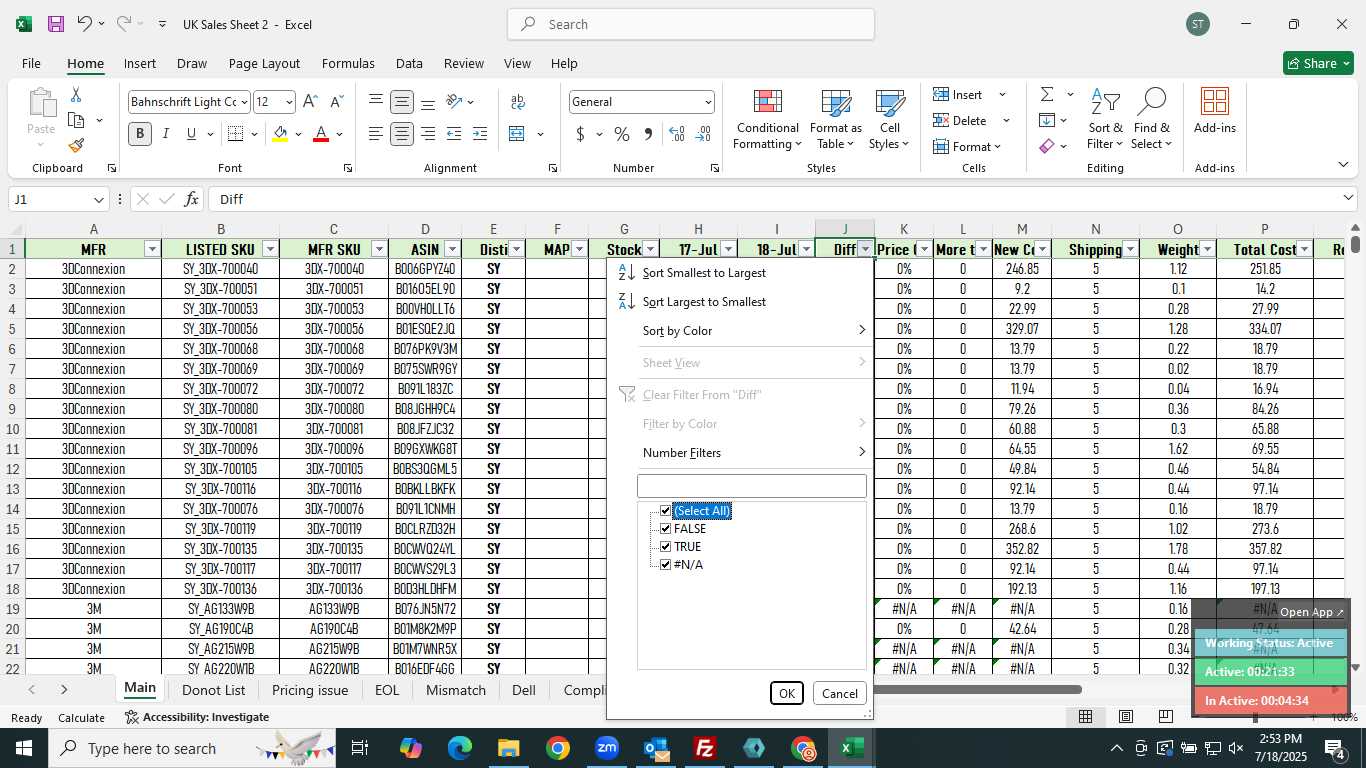Screen dimensions: 1366x768
Task: Choose Sort Largest to Smallest
Action: click(x=740, y=302)
